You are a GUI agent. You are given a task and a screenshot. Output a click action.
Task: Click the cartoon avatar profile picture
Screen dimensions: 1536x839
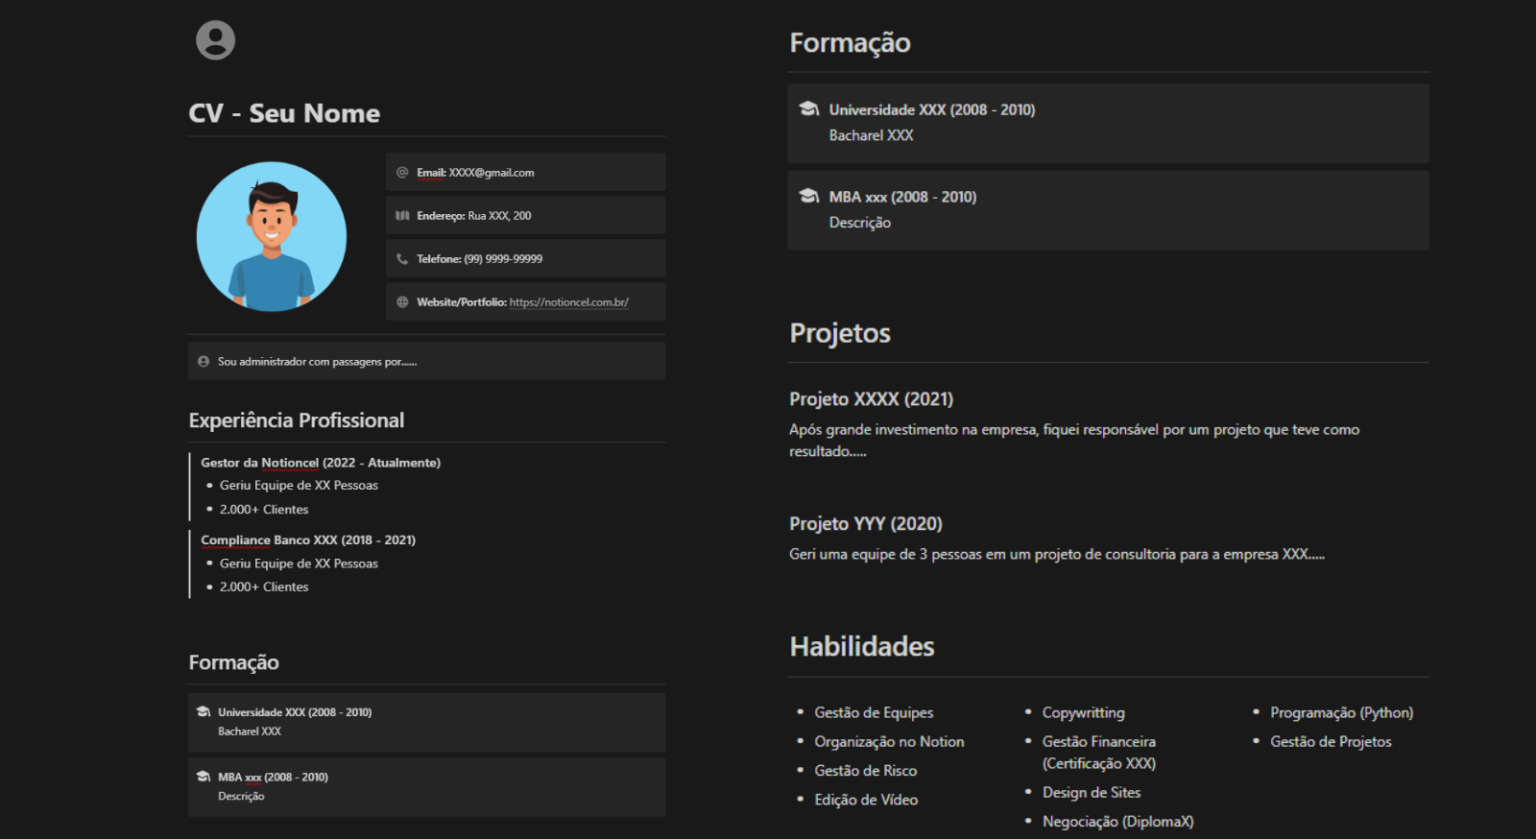pyautogui.click(x=272, y=236)
